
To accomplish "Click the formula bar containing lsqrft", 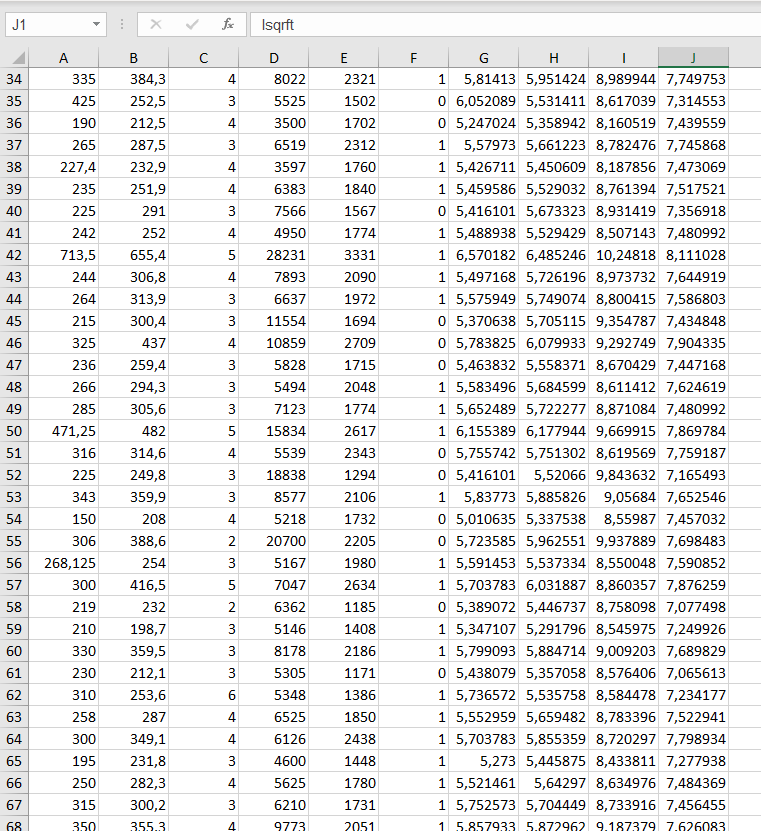I will [x=506, y=24].
